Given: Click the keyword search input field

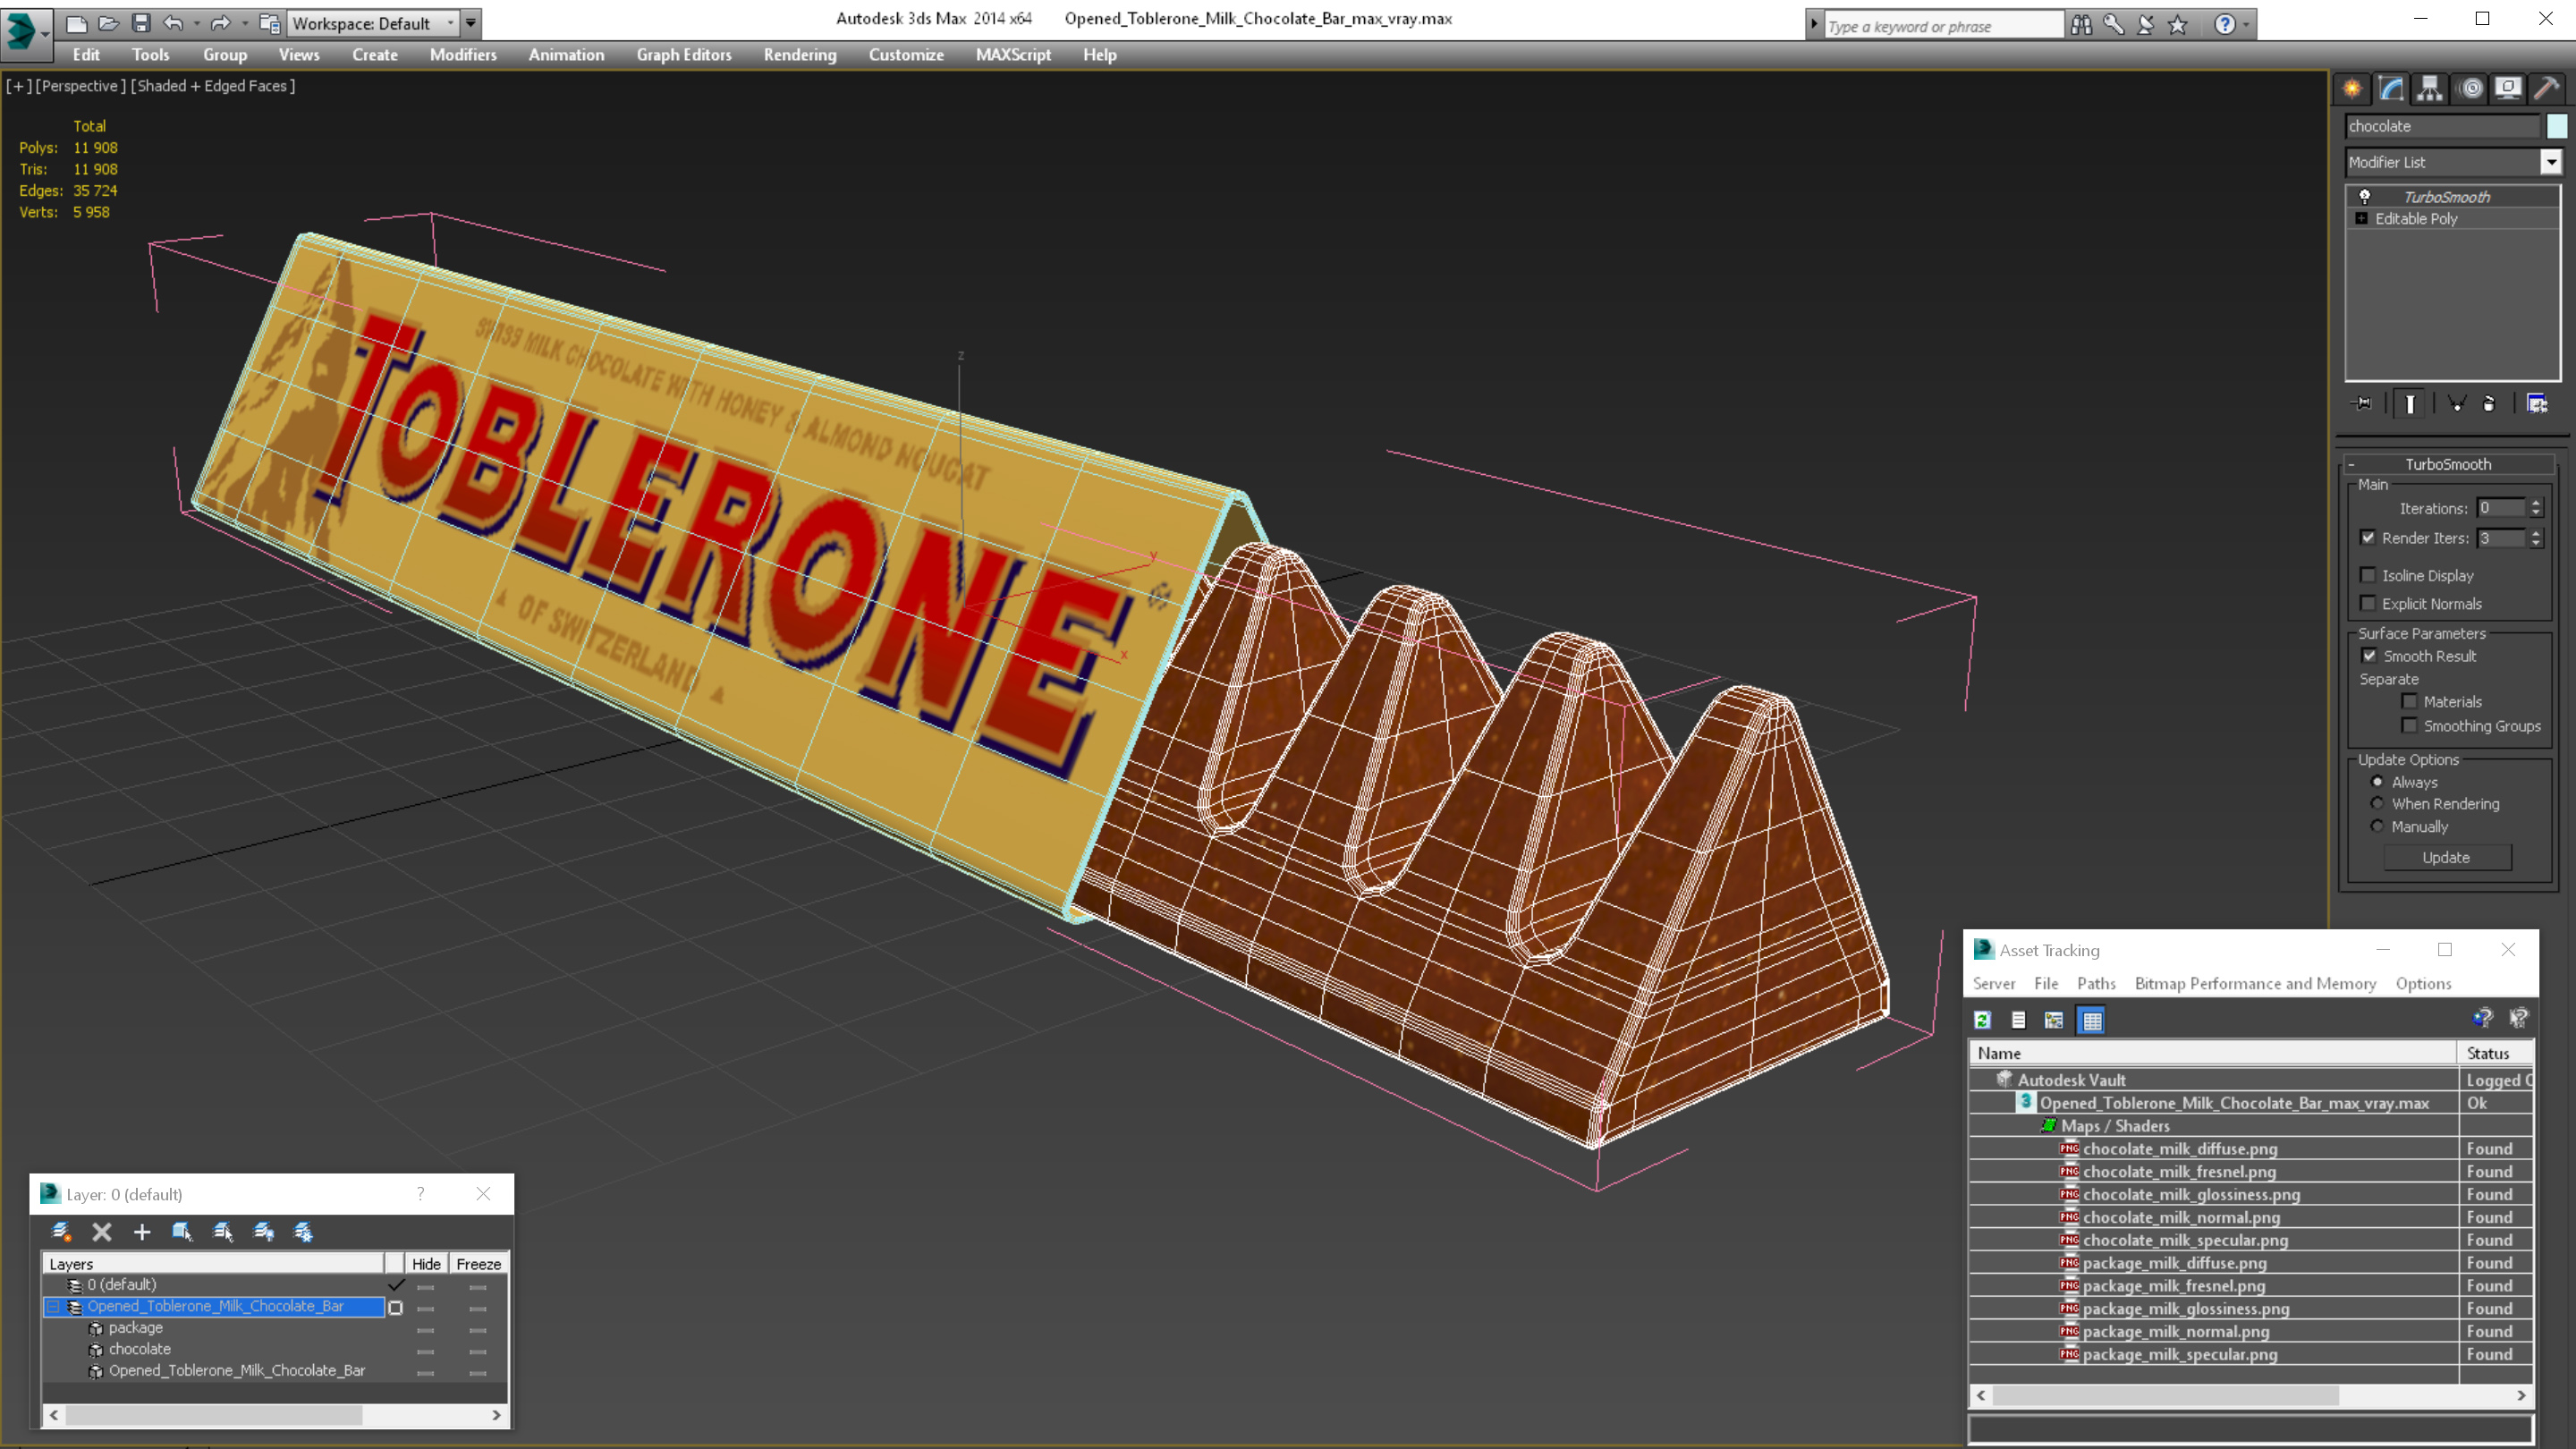Looking at the screenshot, I should [x=1944, y=26].
